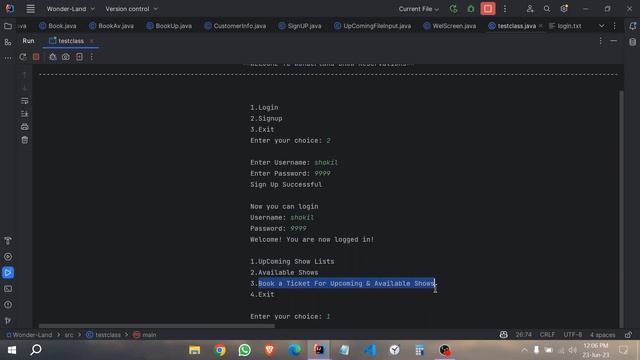Click the thread dump camera icon
640x360 pixels.
point(66,57)
